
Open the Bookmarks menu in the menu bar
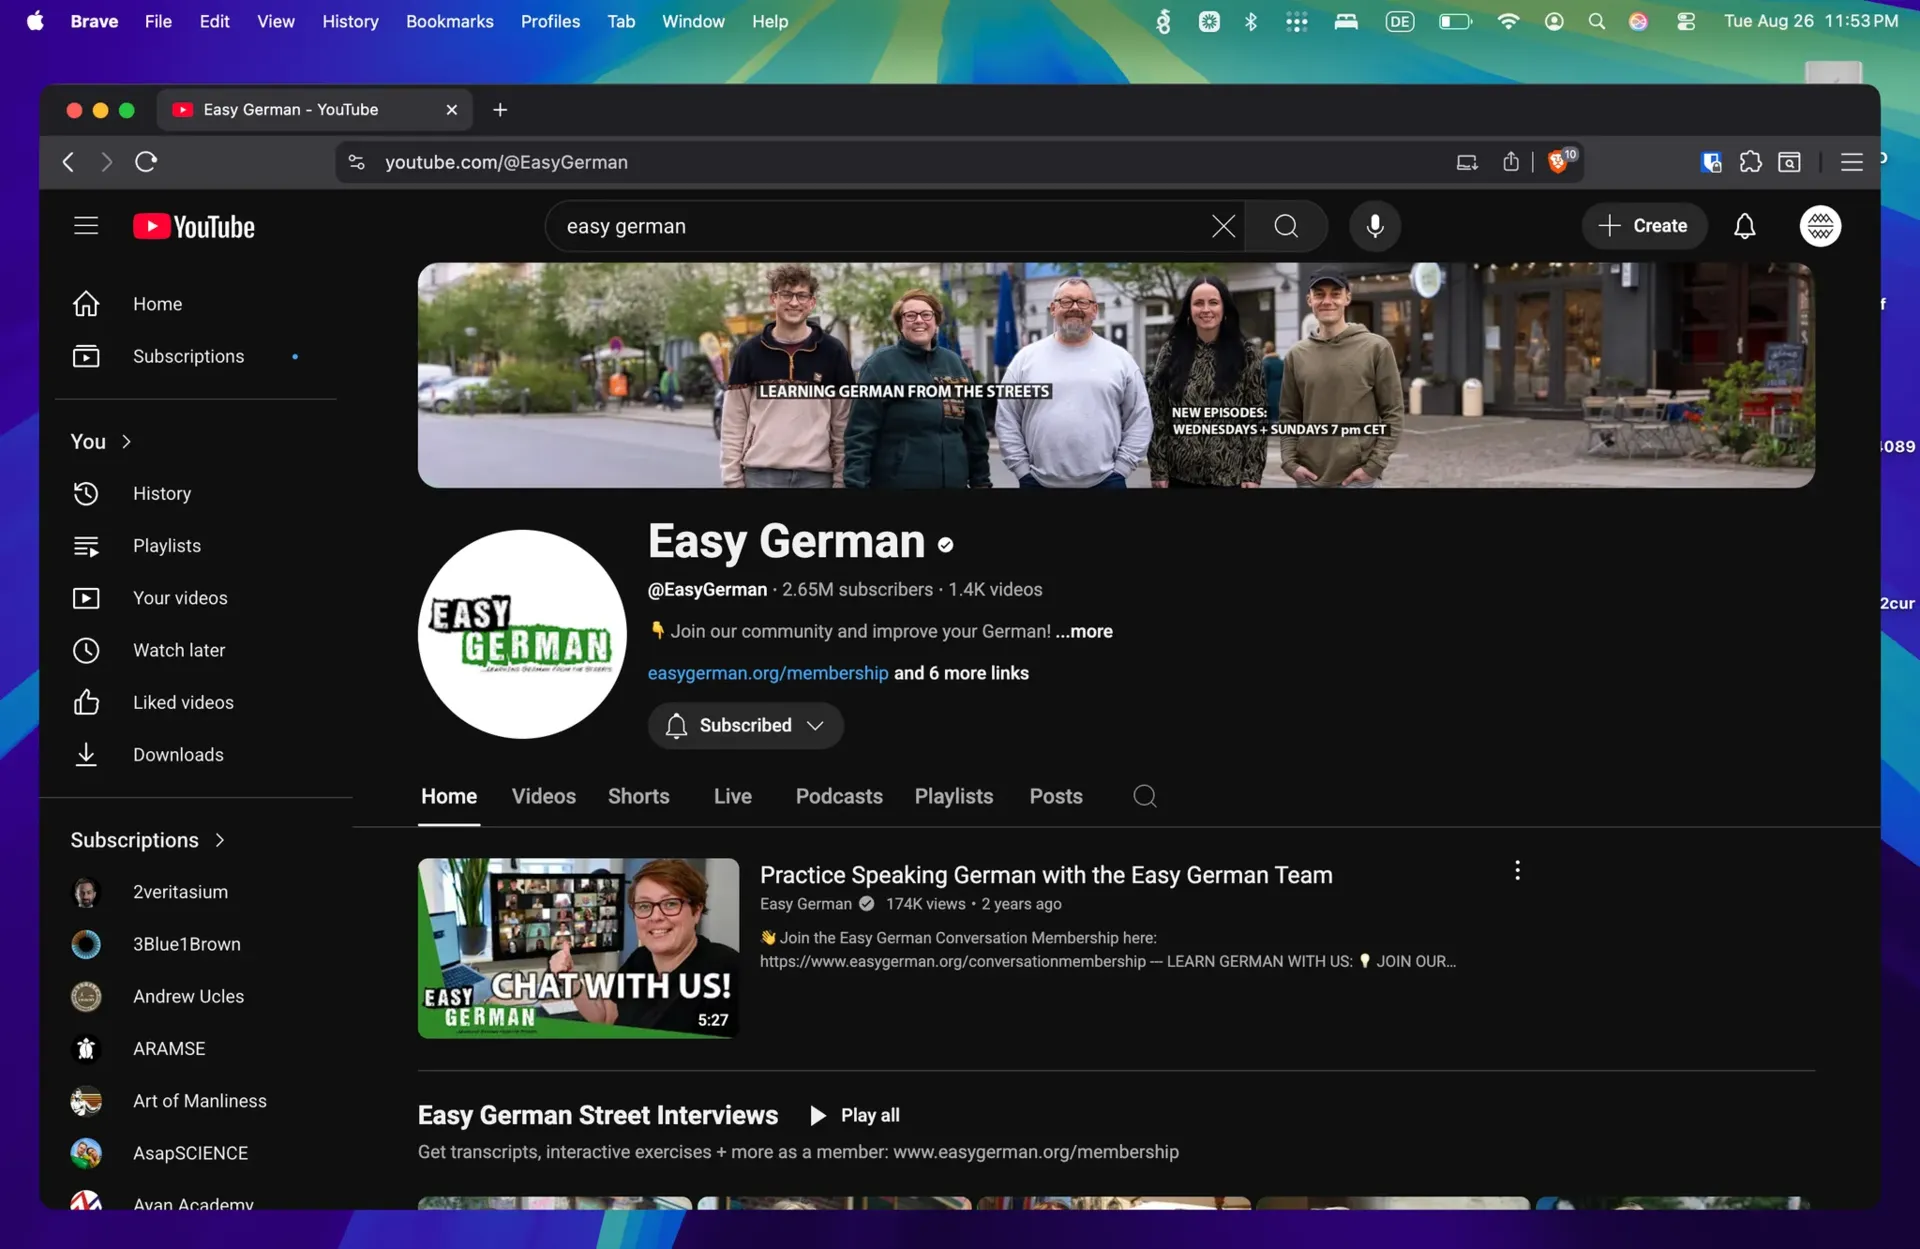(x=450, y=21)
